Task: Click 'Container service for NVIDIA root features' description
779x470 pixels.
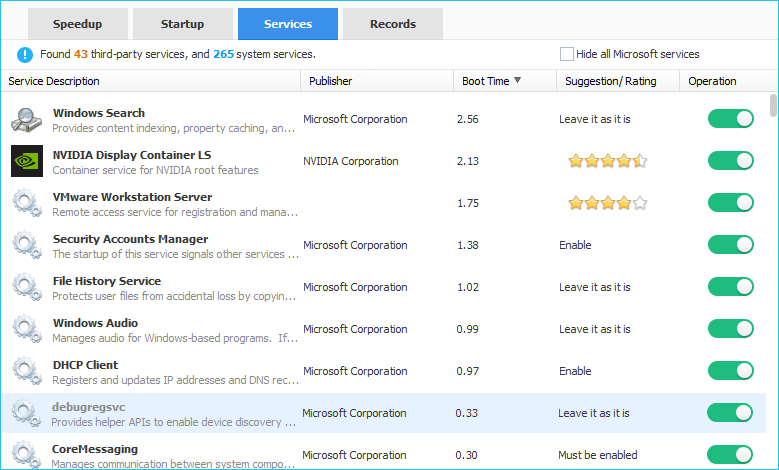Action: coord(156,170)
